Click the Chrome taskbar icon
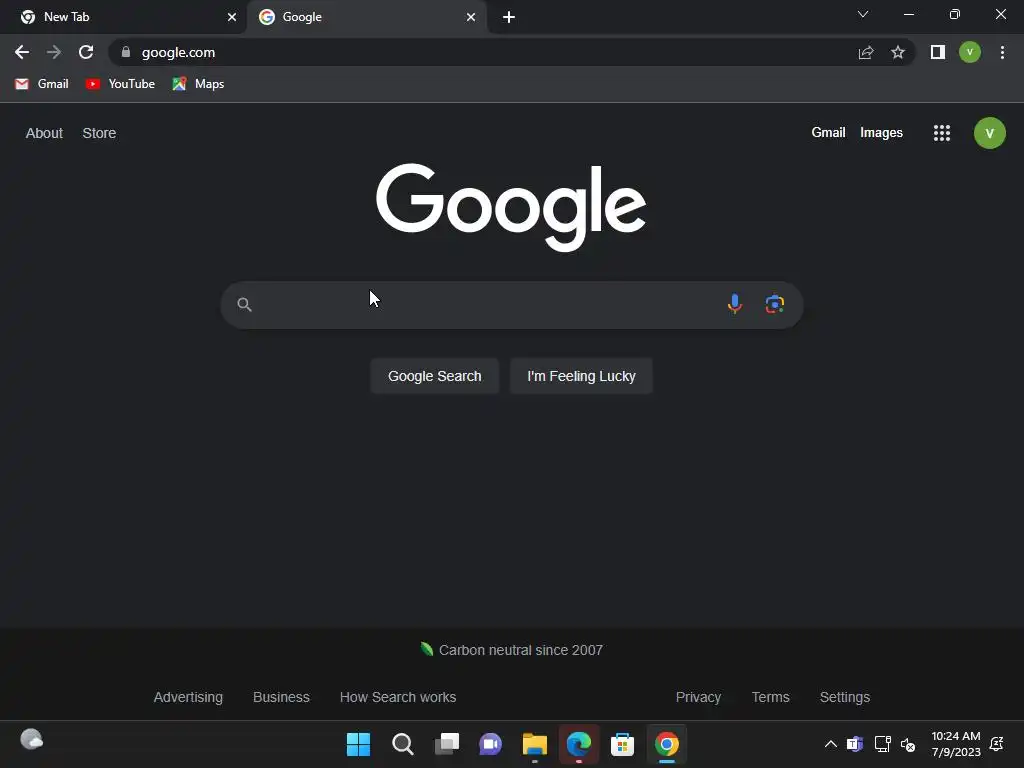Image resolution: width=1024 pixels, height=768 pixels. [667, 744]
